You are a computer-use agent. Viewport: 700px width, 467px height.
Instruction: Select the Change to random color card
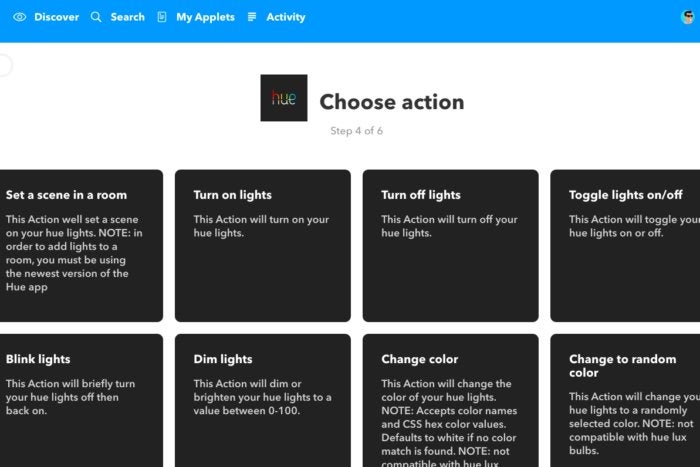point(625,400)
